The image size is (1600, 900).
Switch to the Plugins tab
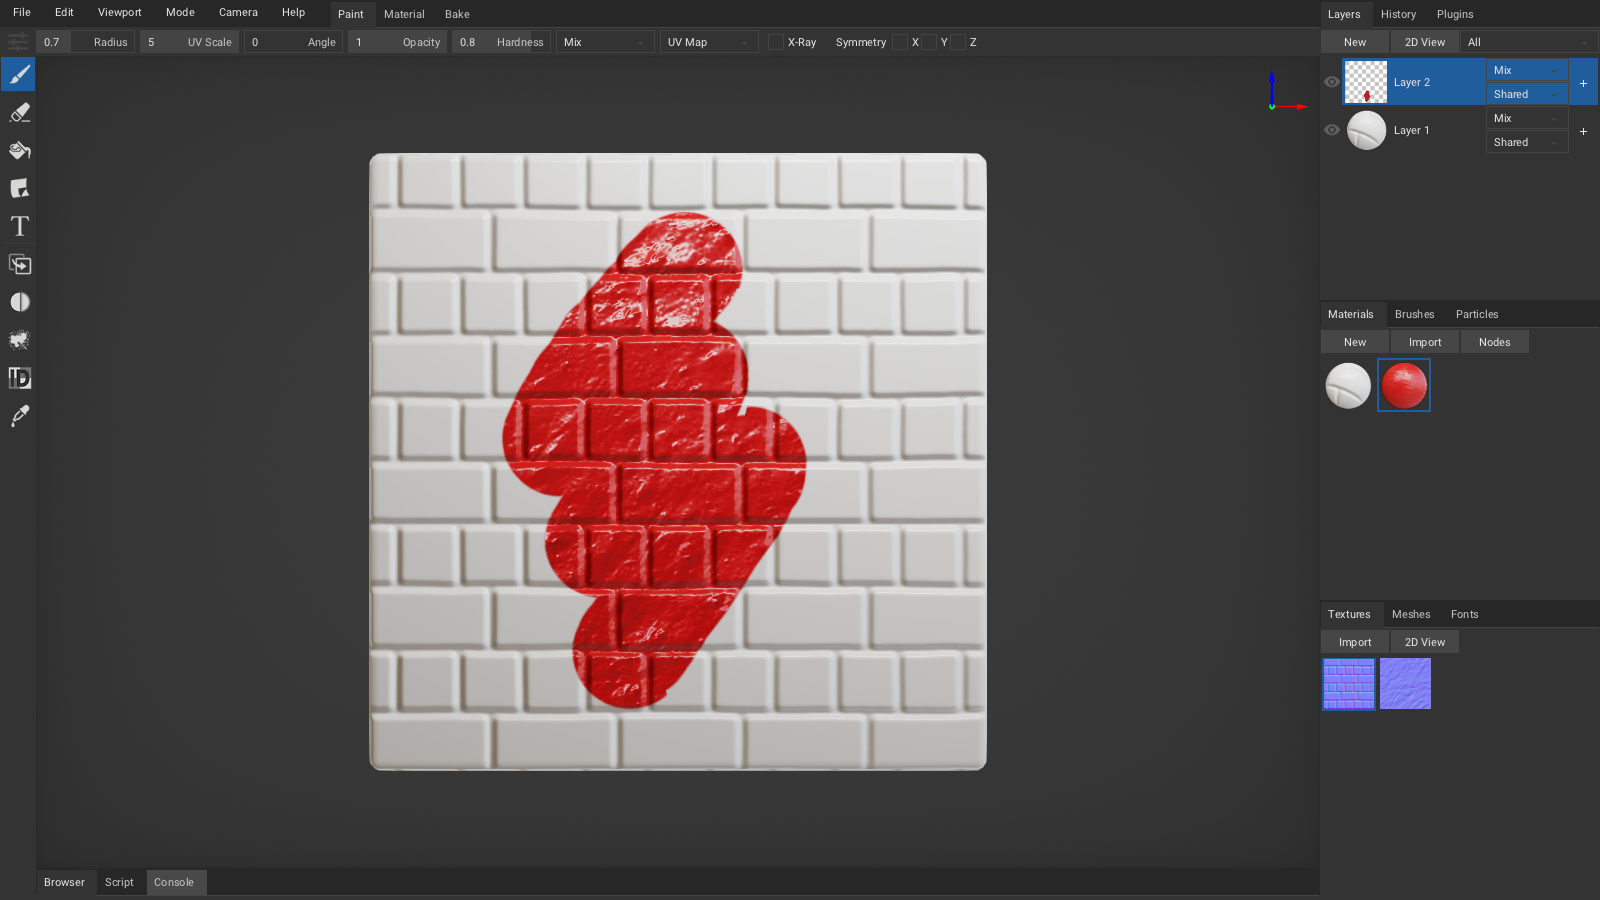click(x=1455, y=14)
